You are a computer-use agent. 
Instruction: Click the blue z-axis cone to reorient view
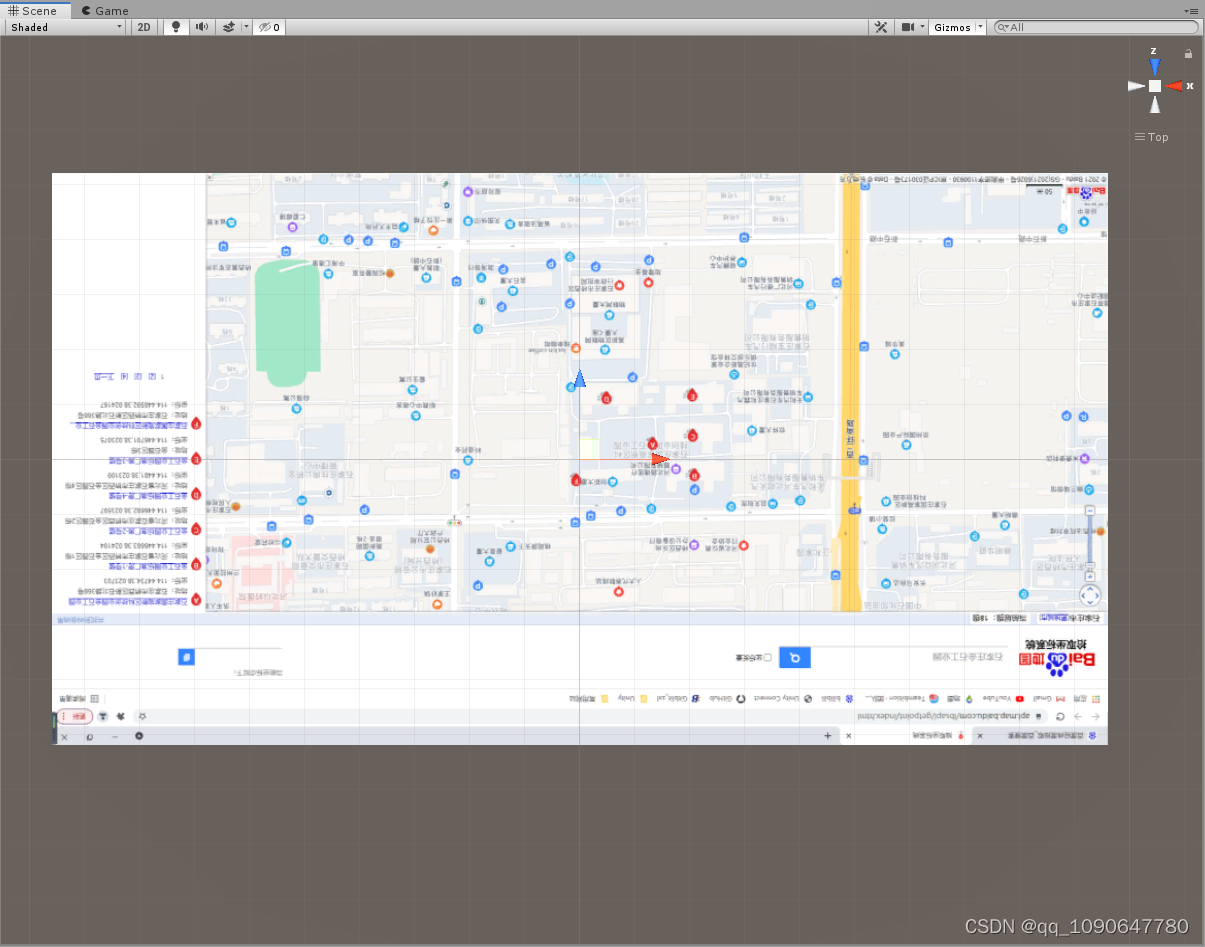click(1155, 66)
